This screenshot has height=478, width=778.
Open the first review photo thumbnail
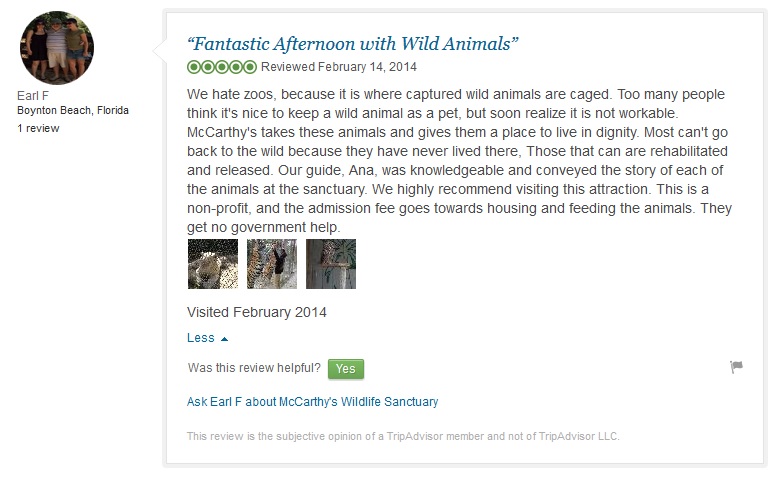coord(212,264)
